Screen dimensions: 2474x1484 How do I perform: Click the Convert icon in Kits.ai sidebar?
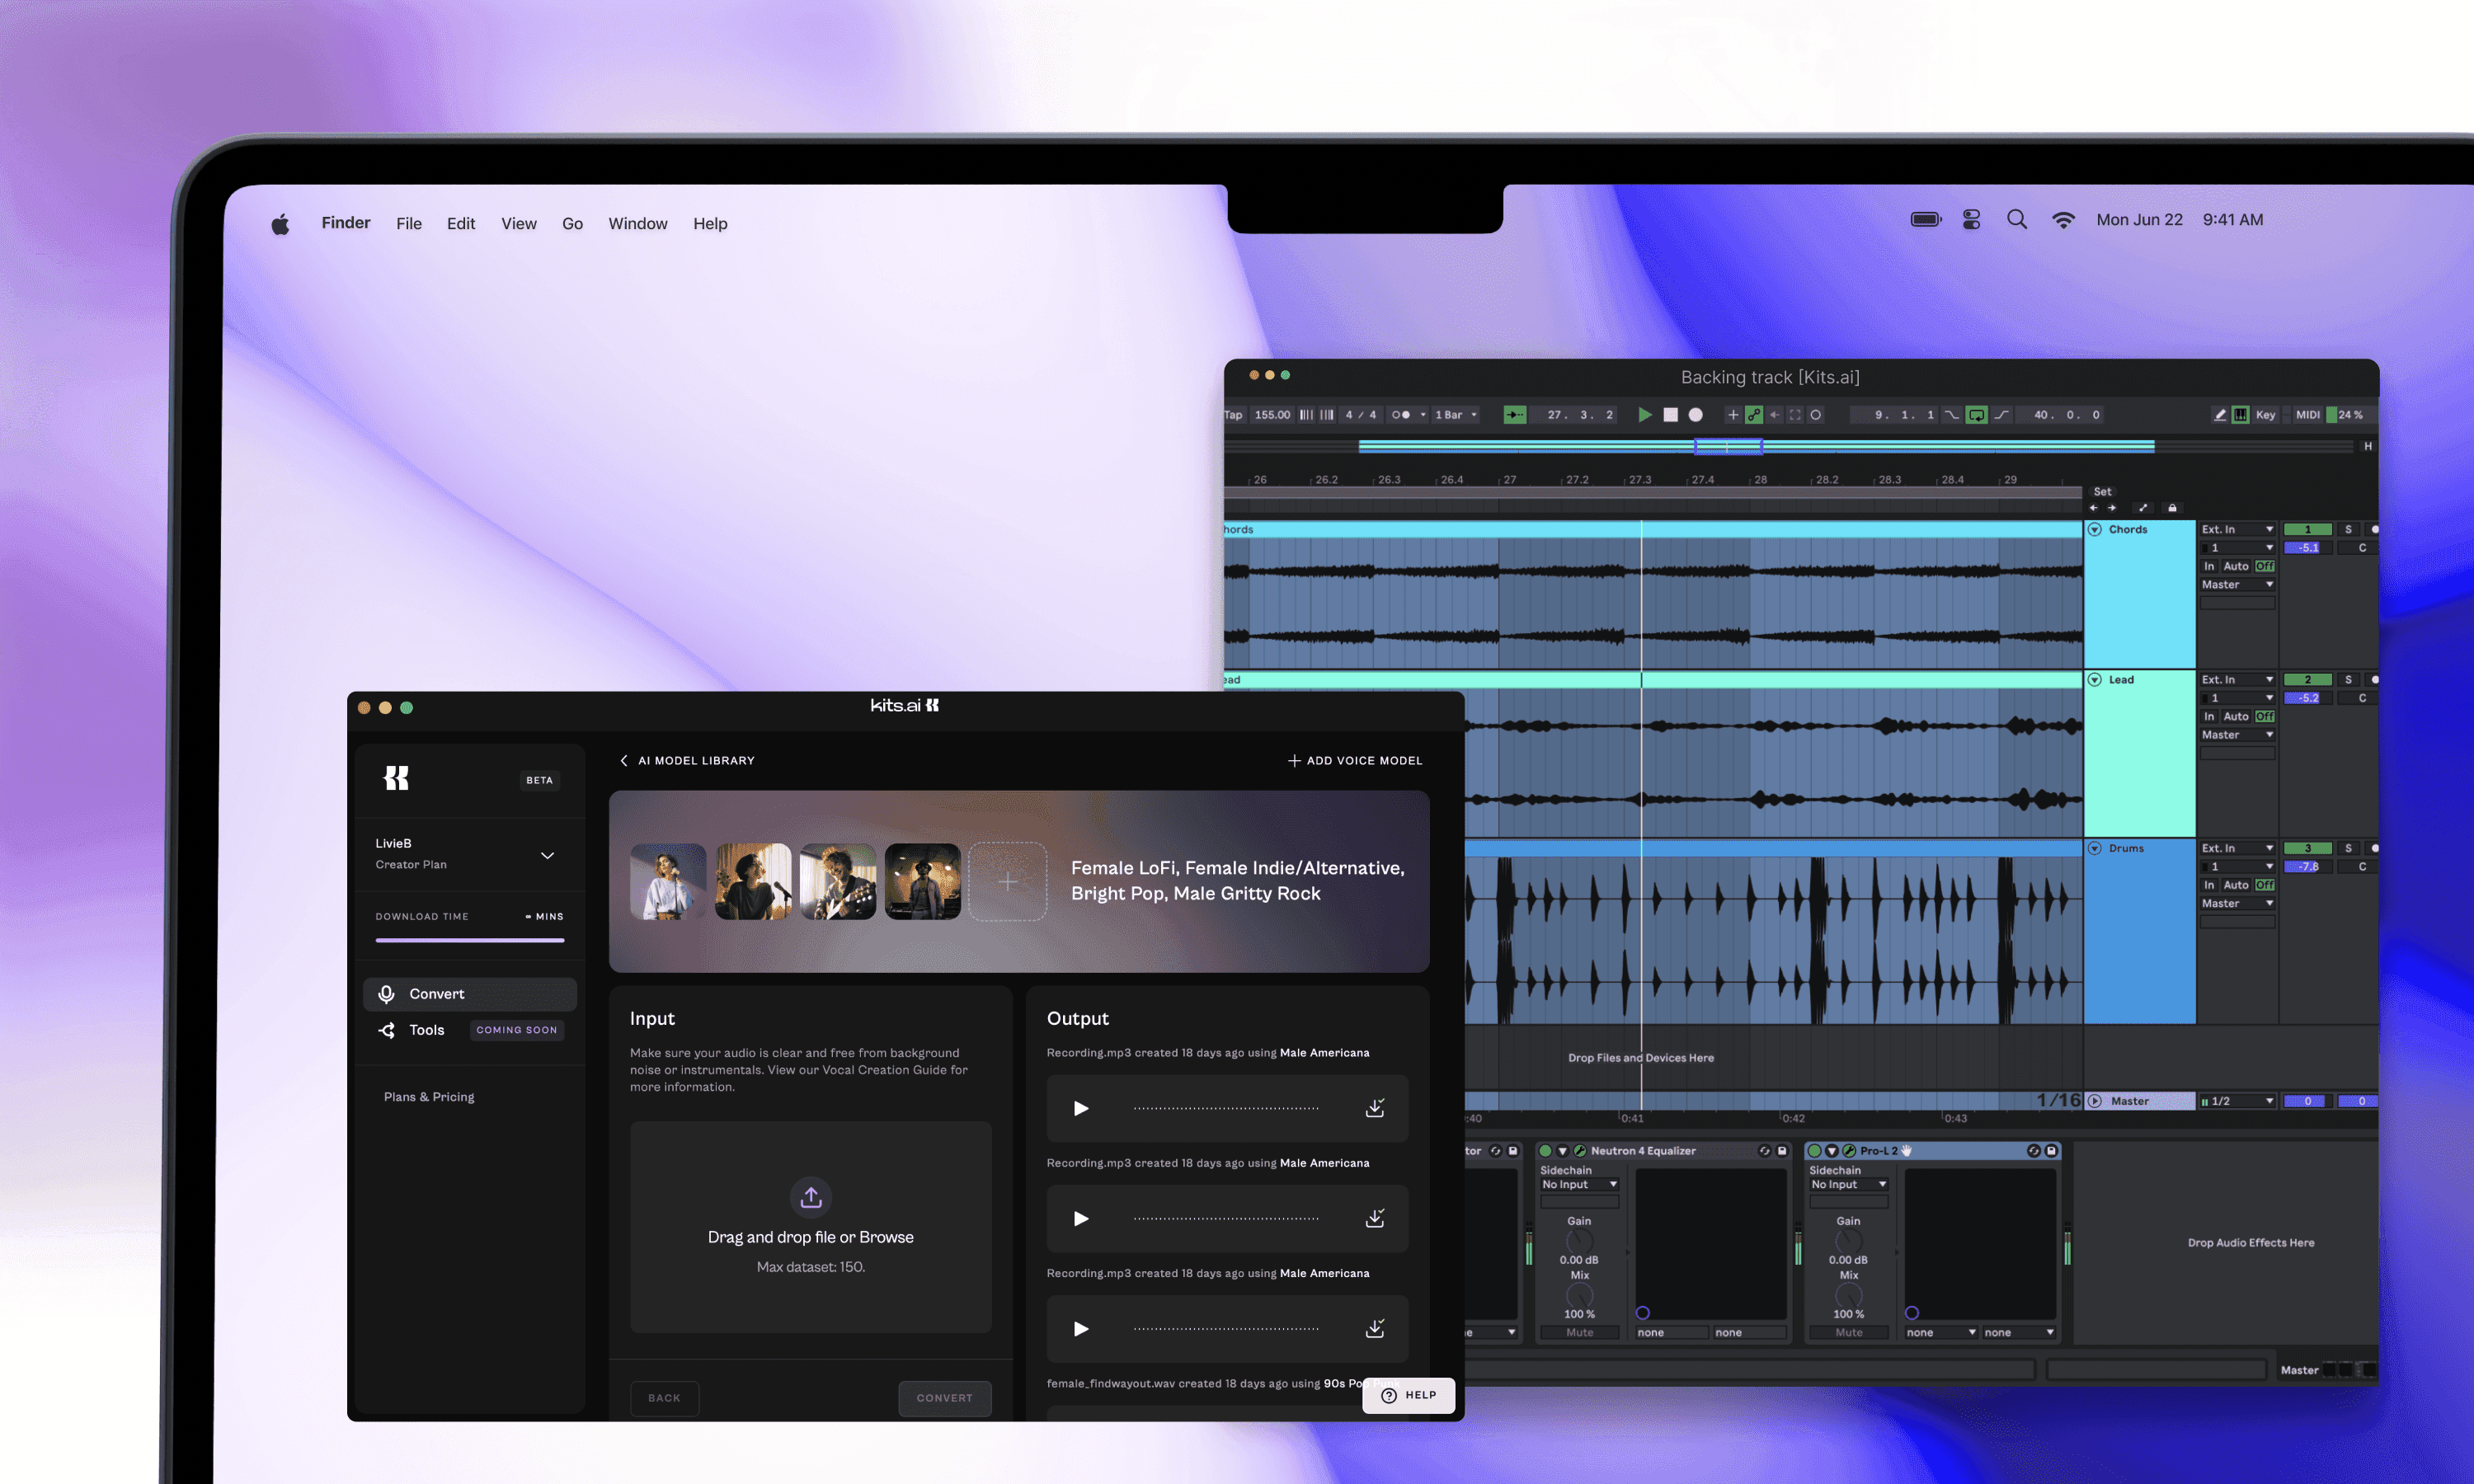click(387, 993)
